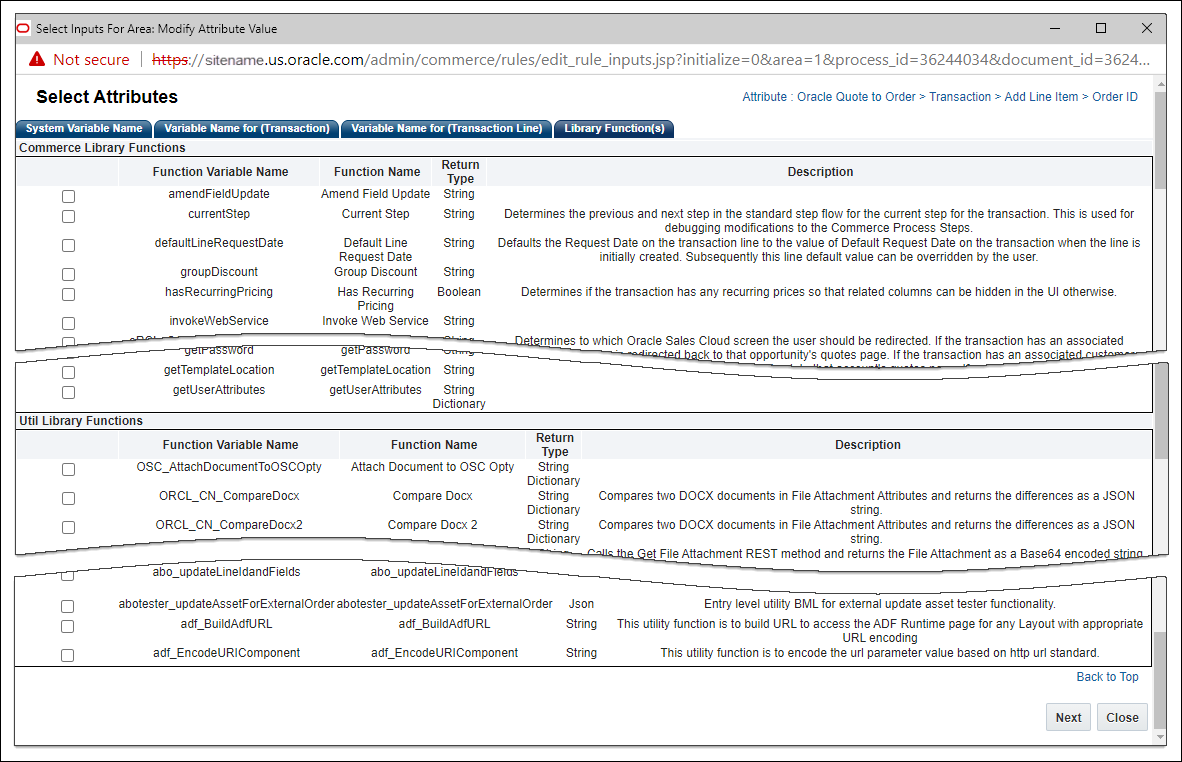The height and width of the screenshot is (762, 1182).
Task: Click the Oracle logo icon in title bar
Action: coord(24,29)
